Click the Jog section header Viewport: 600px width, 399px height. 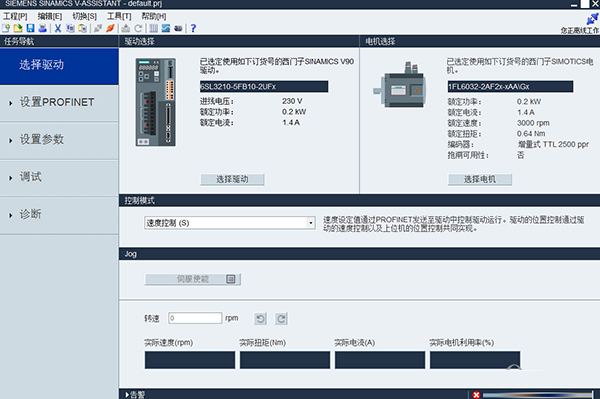[x=359, y=254]
